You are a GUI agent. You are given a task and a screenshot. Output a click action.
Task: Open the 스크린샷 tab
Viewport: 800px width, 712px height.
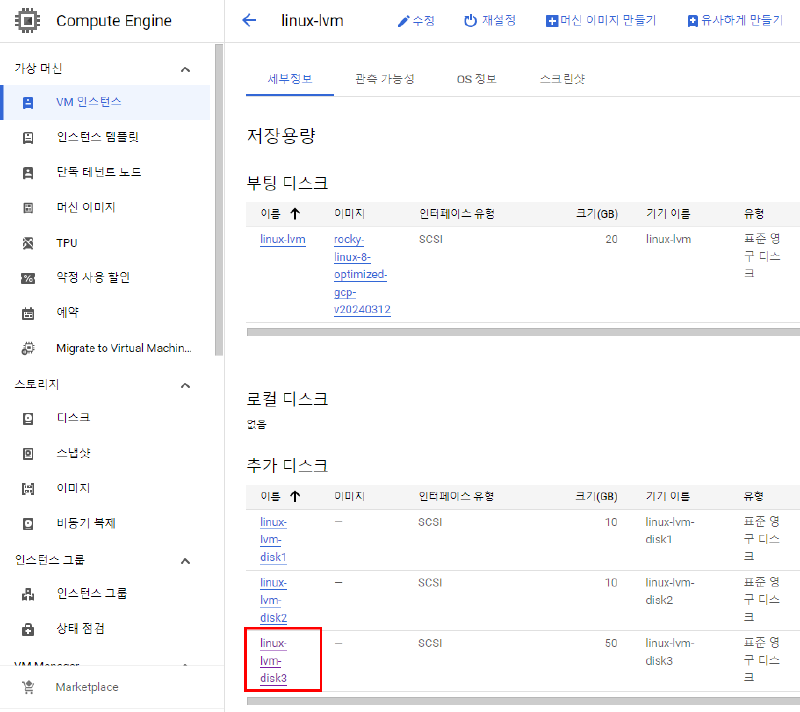point(562,79)
